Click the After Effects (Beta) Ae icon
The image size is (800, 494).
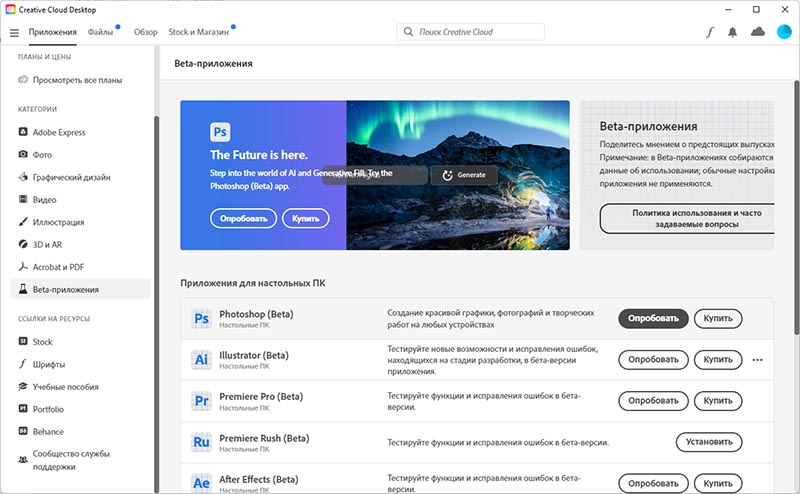click(x=202, y=483)
